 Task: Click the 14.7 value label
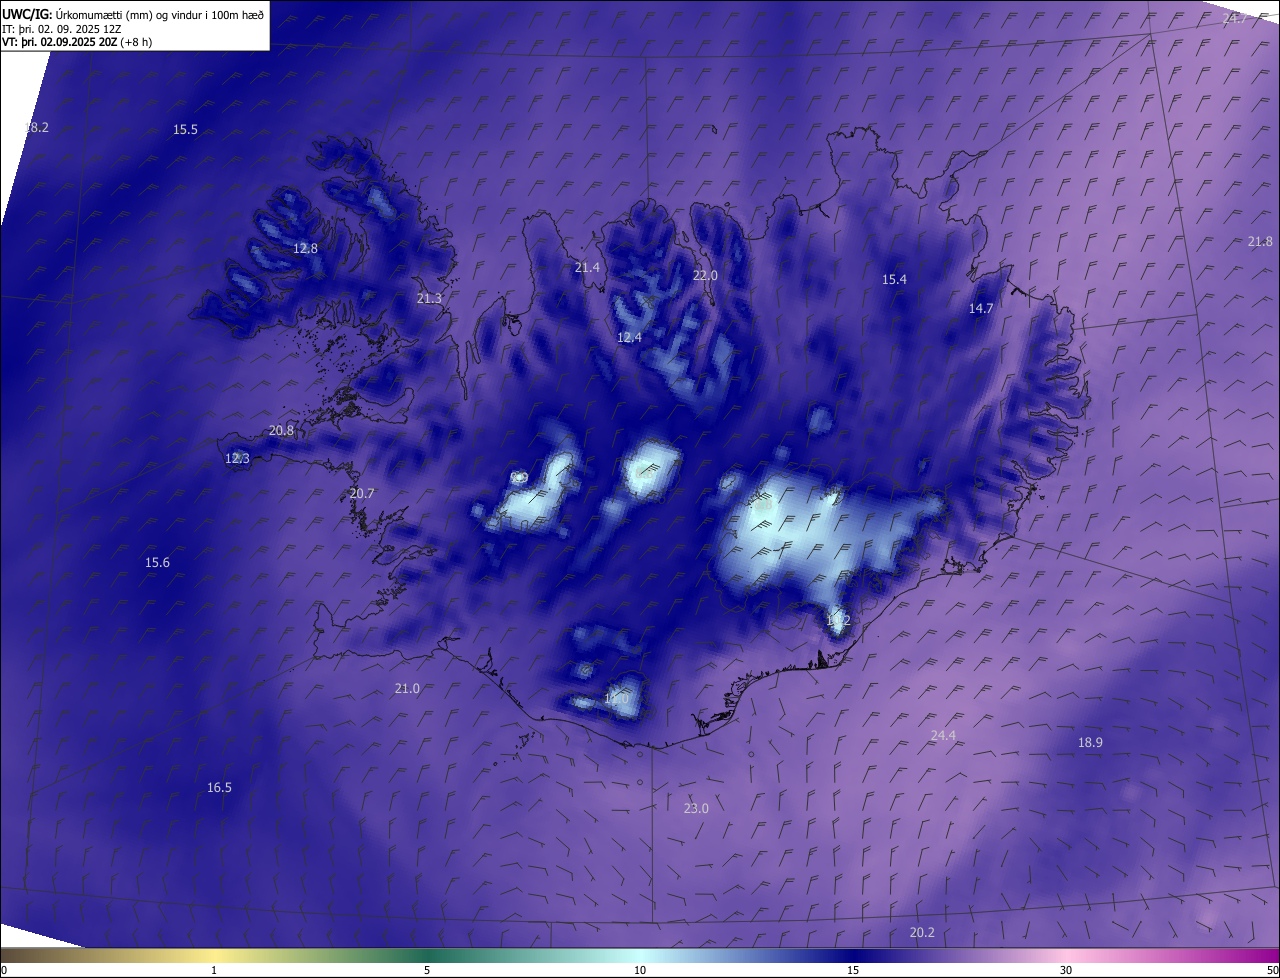(x=981, y=309)
